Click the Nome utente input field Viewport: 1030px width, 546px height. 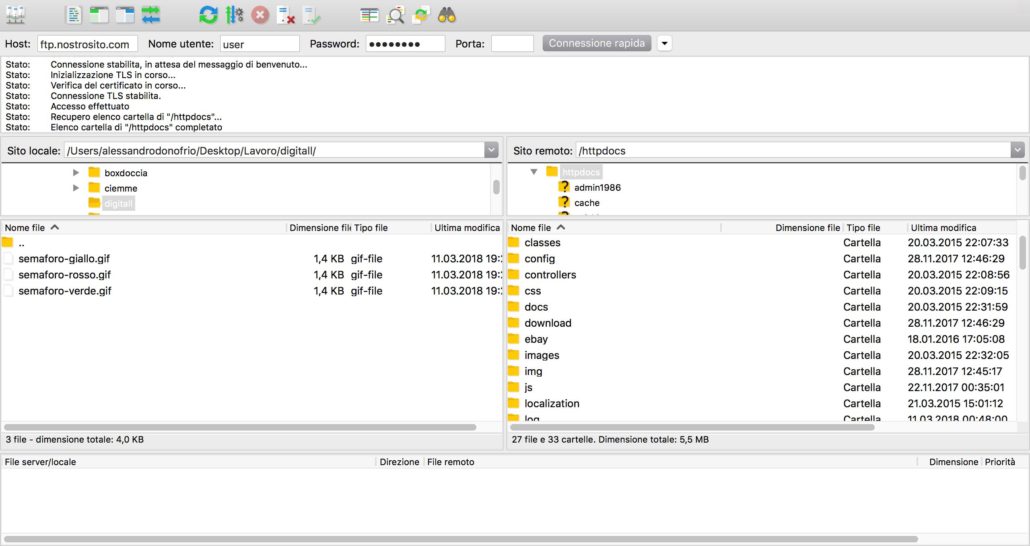click(x=259, y=44)
